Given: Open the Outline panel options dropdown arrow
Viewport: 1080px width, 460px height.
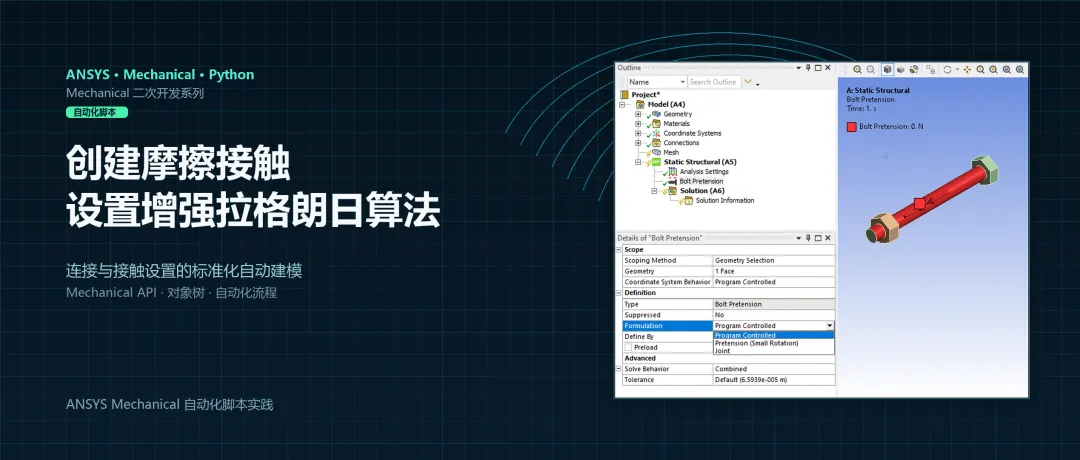Looking at the screenshot, I should (x=799, y=67).
